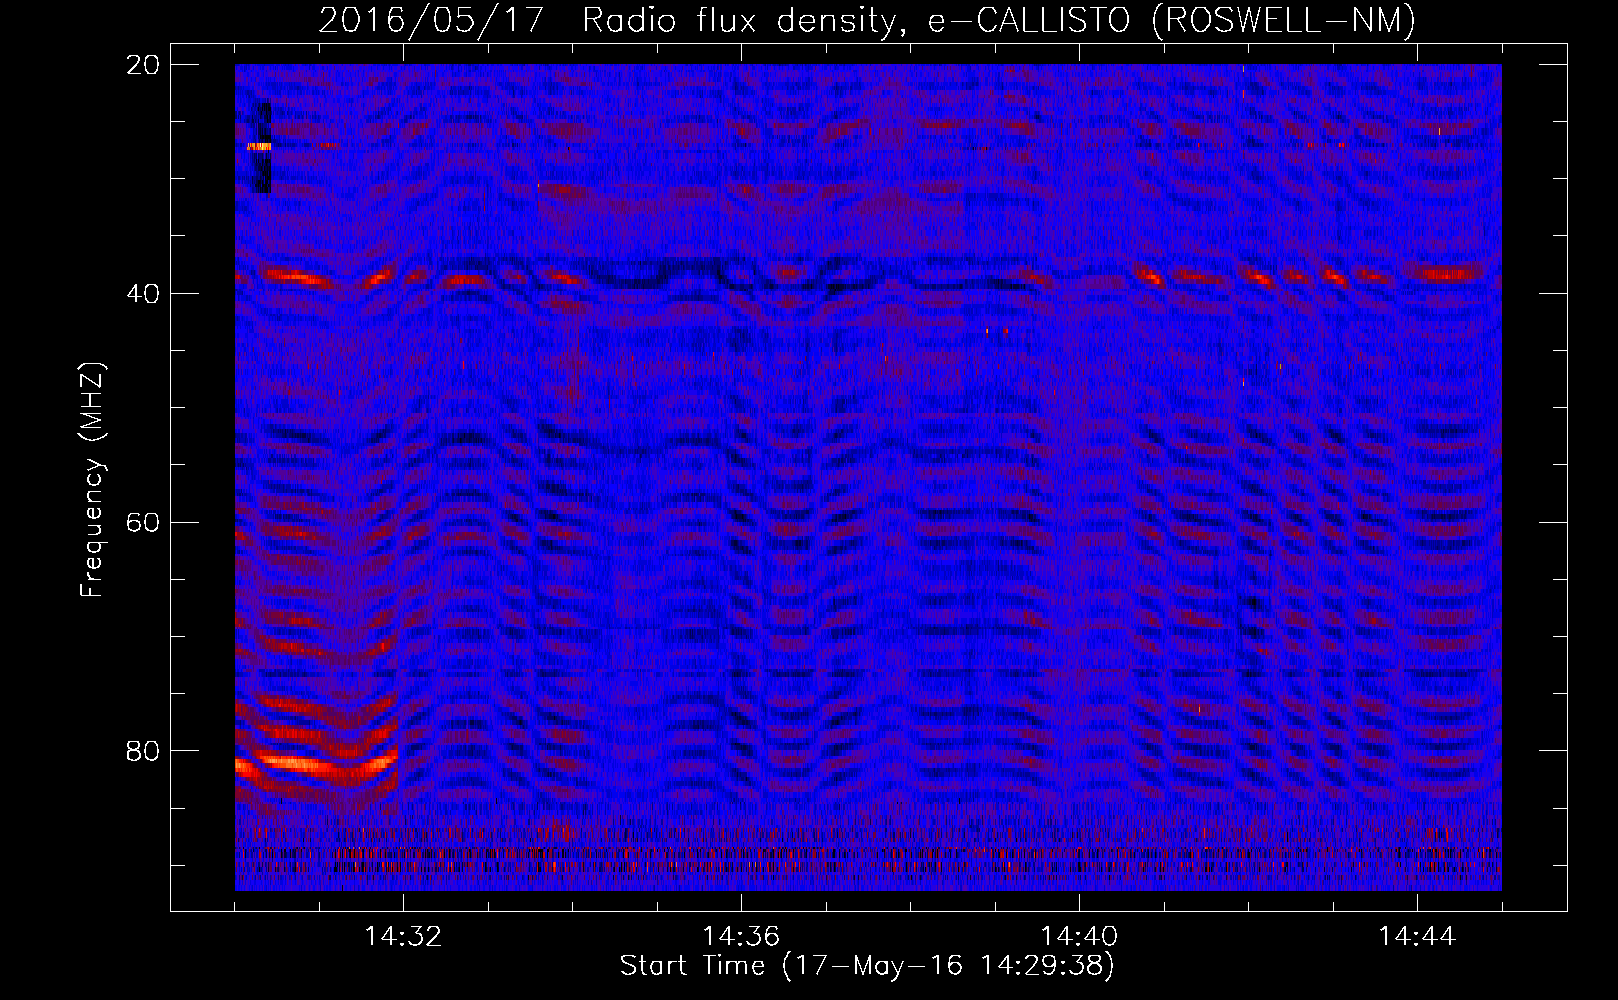
Task: Click the '14:44' time tick label
Action: pos(1417,936)
